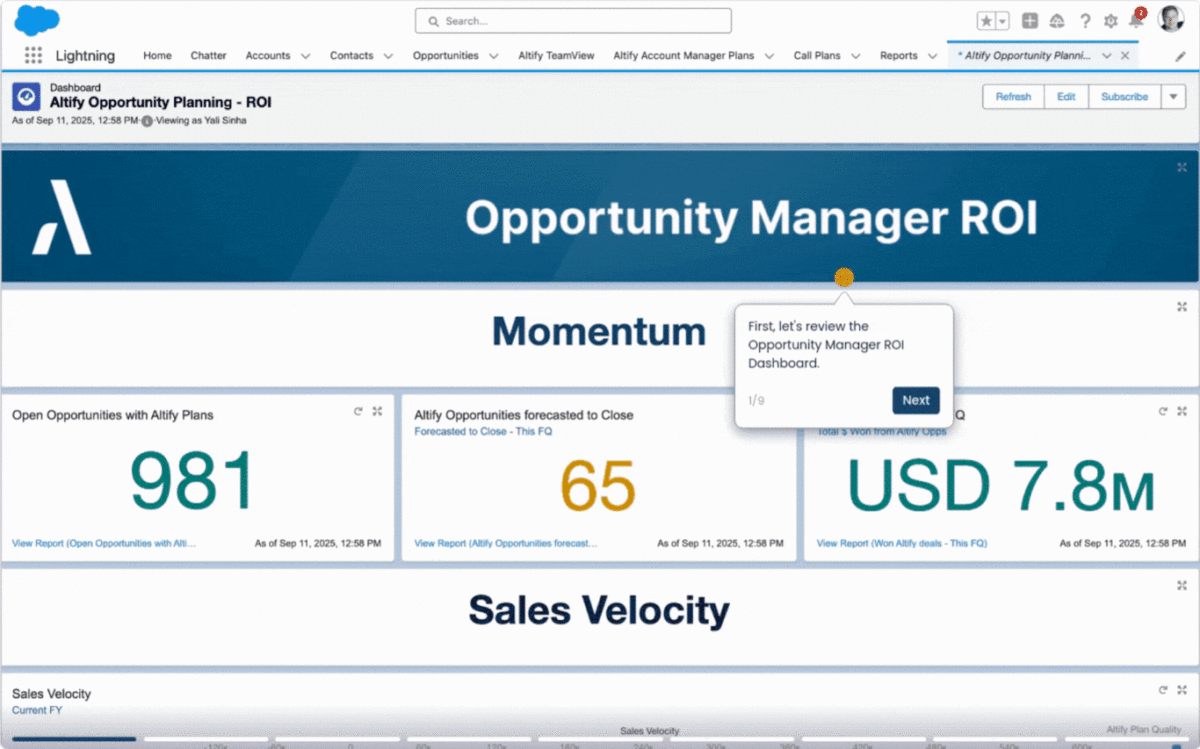Viewport: 1200px width, 749px height.
Task: Switch to the Chatter tab
Action: 208,56
